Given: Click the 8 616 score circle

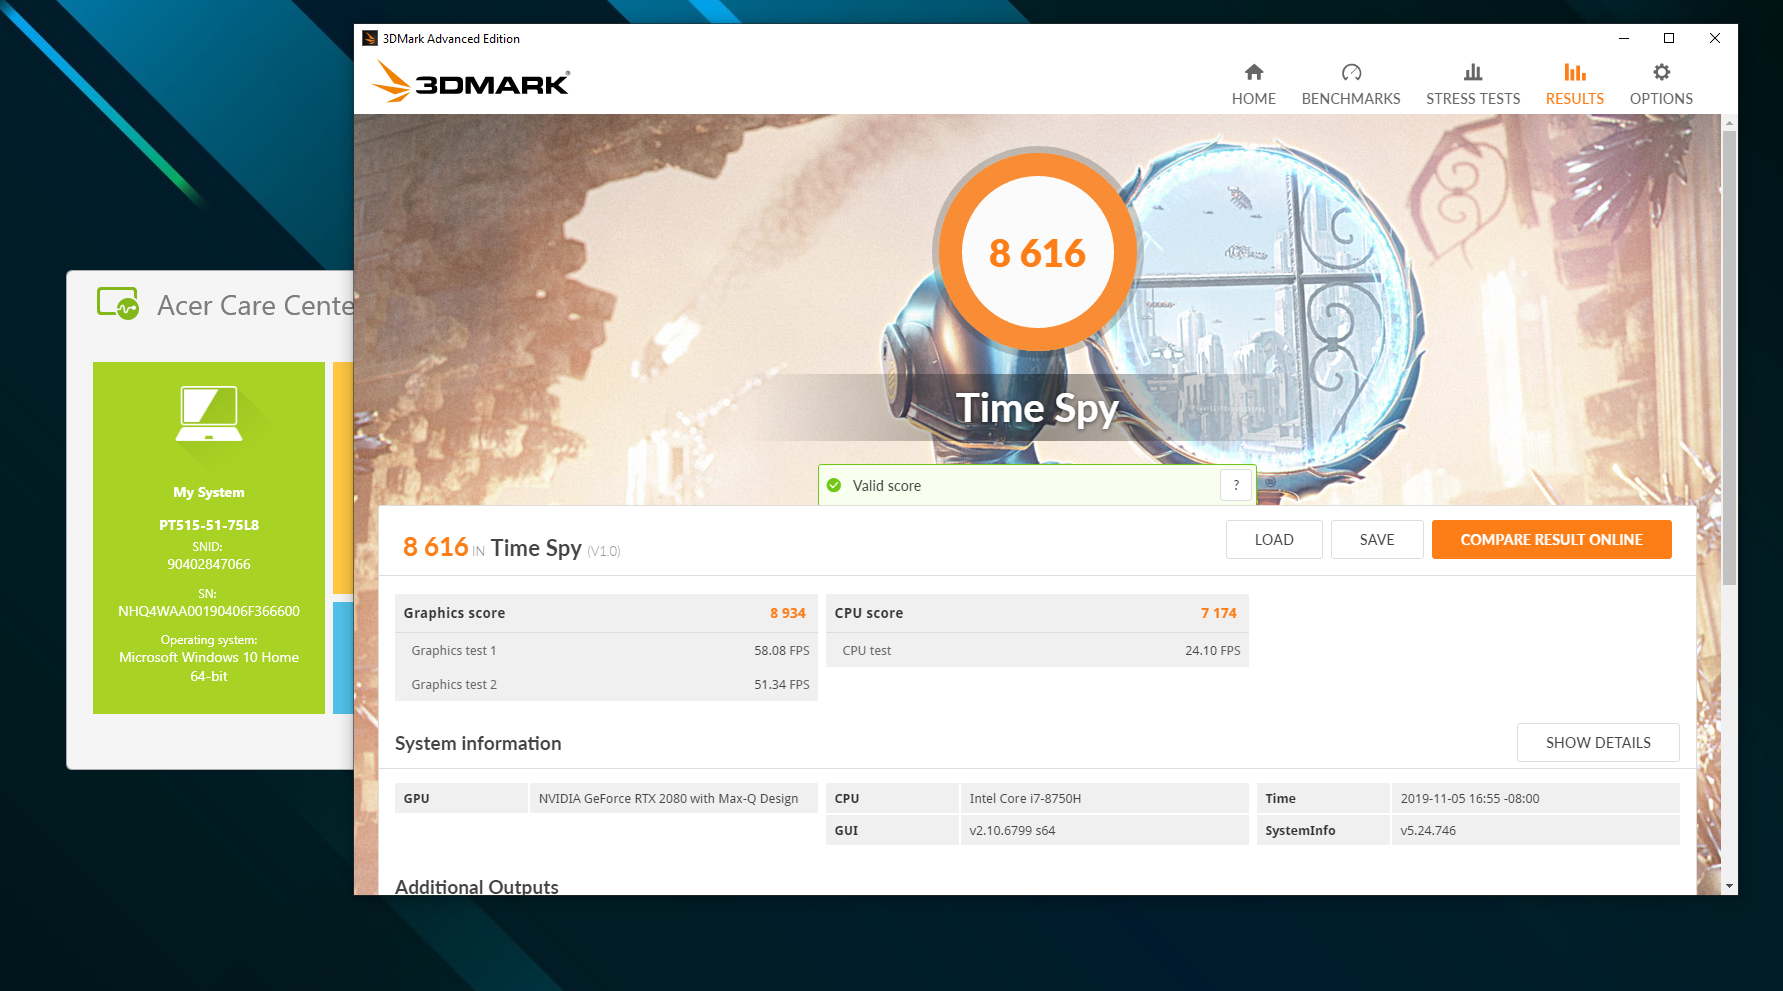Looking at the screenshot, I should (x=1037, y=253).
